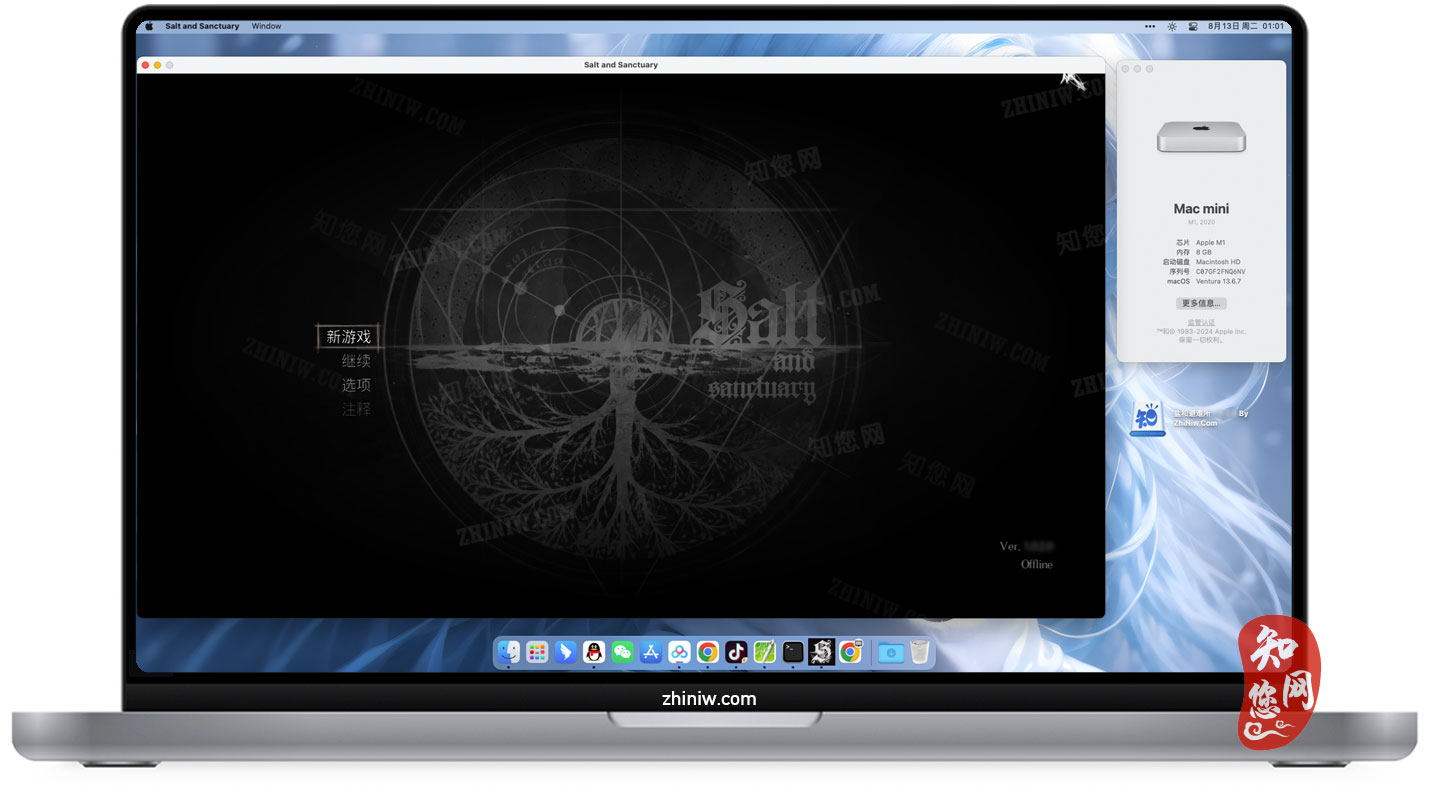1429x797 pixels.
Task: Close the Salt and Sanctuary window
Action: pyautogui.click(x=145, y=65)
